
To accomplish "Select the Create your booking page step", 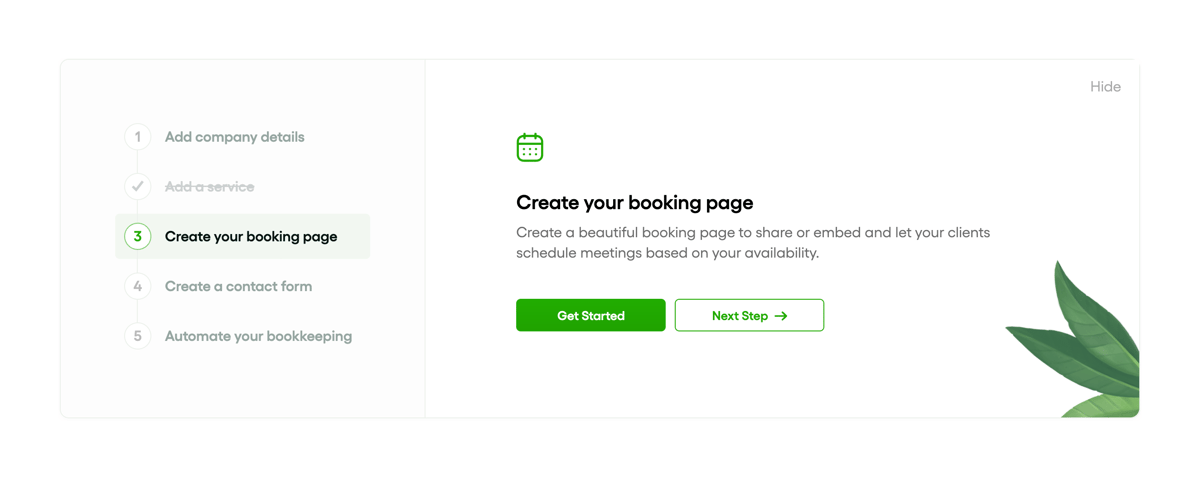I will tap(250, 237).
